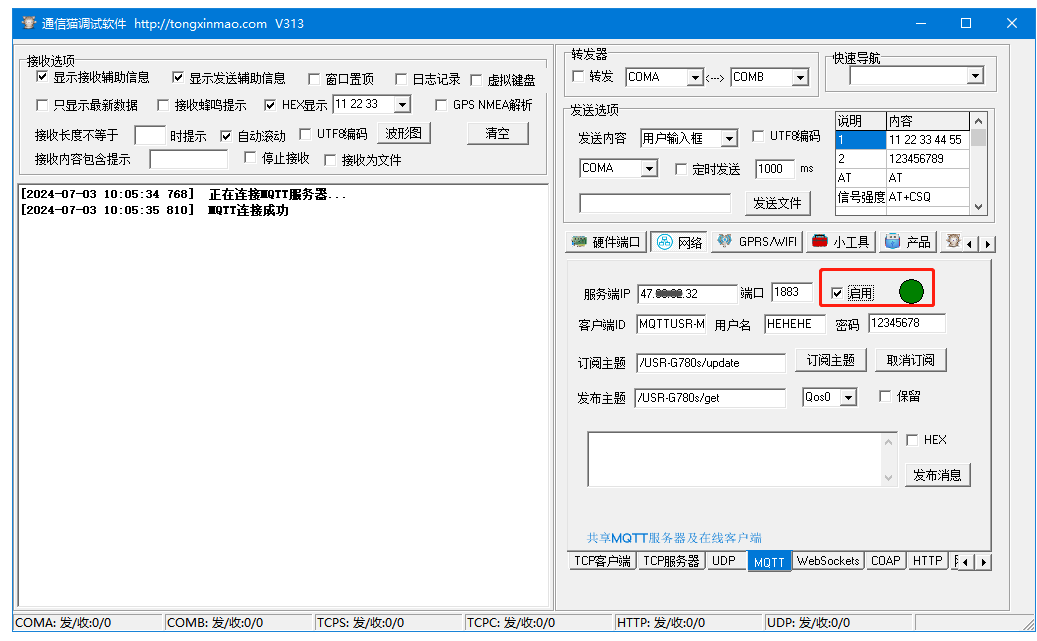
Task: Switch to the UDP tab
Action: click(724, 561)
